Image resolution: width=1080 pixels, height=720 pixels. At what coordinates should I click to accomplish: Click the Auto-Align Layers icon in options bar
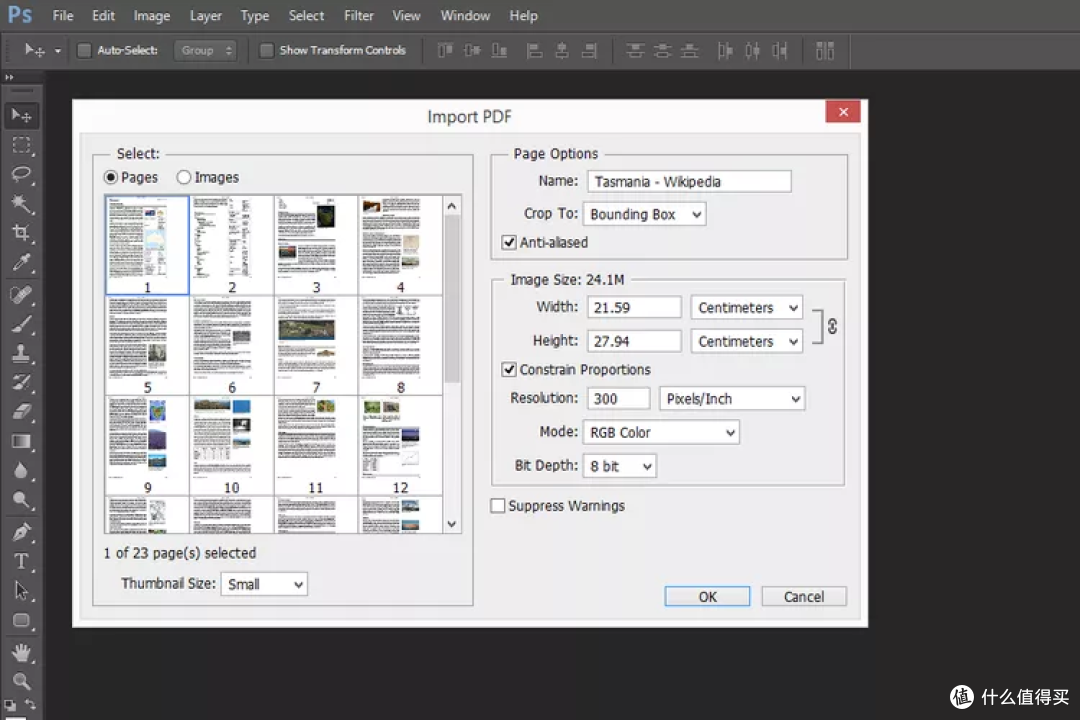coord(824,50)
